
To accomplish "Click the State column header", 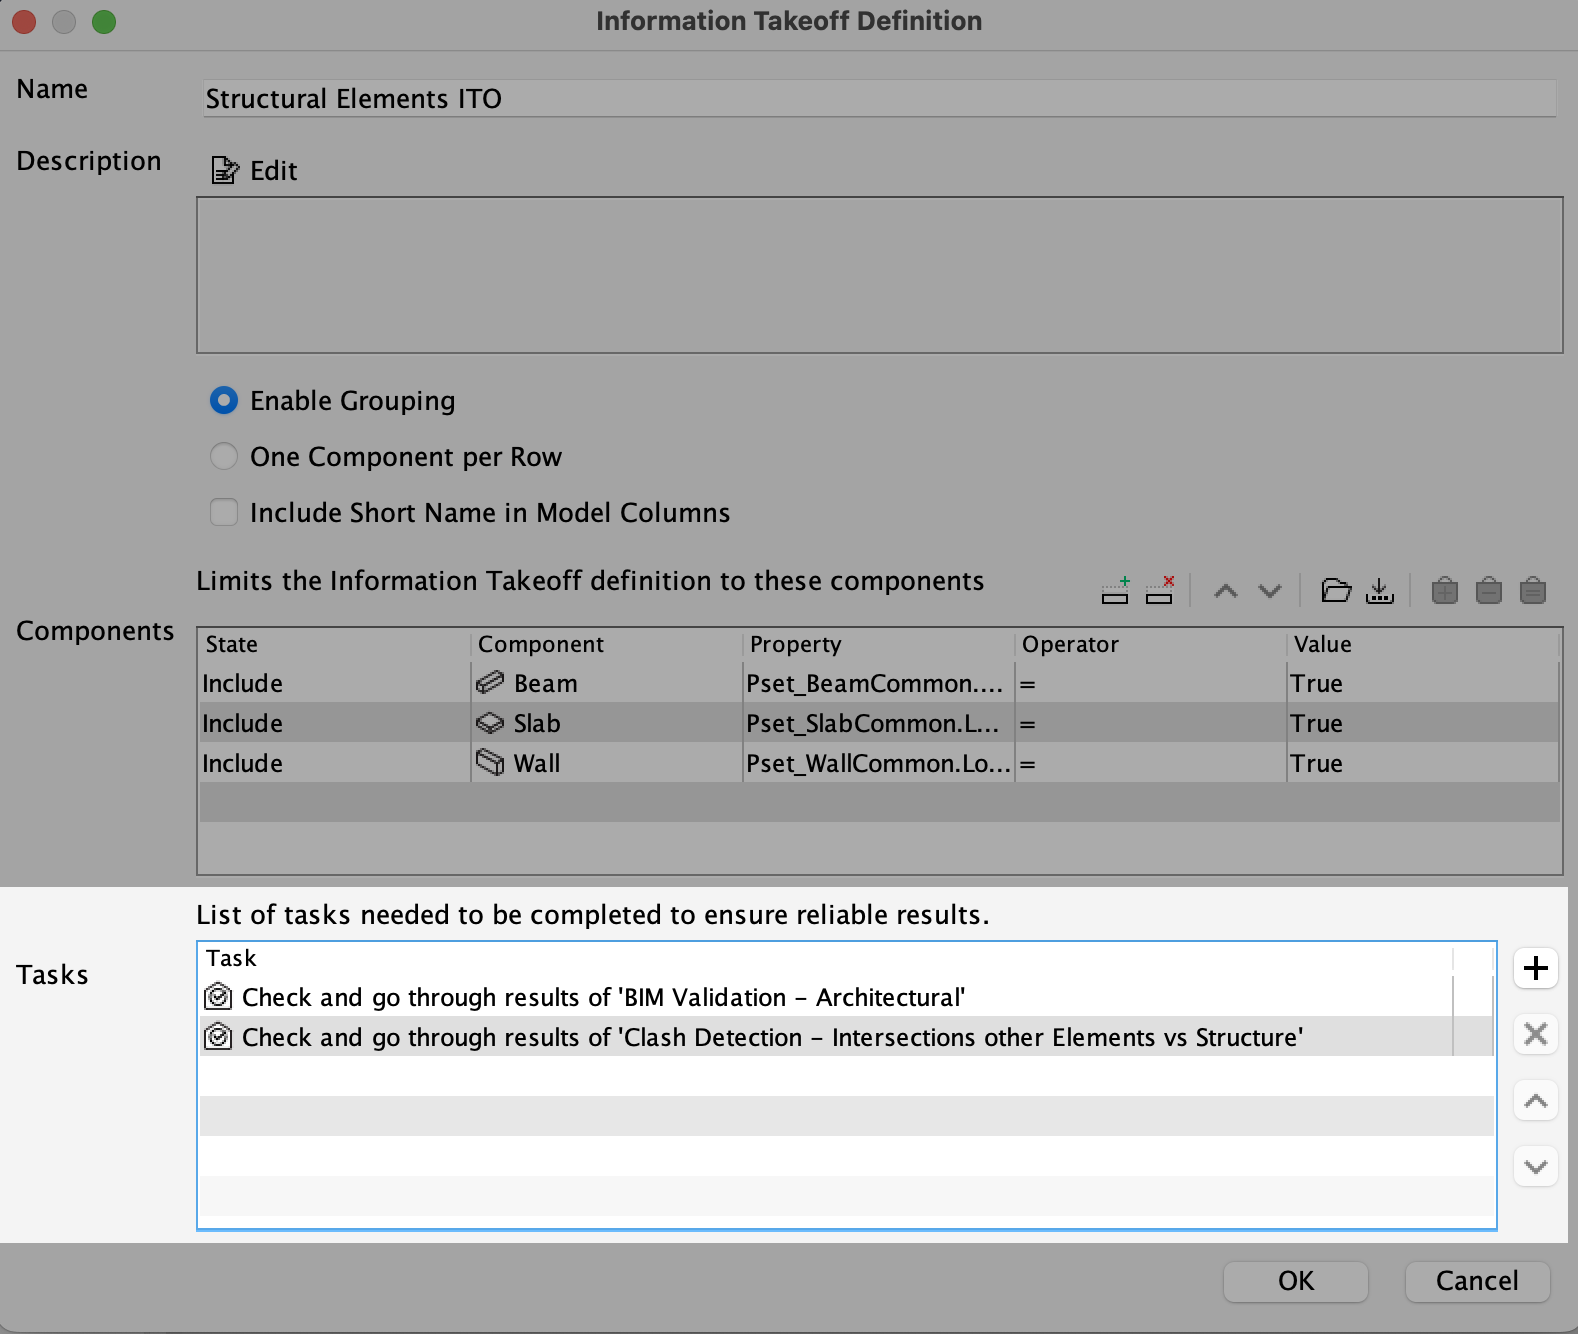I will click(335, 644).
